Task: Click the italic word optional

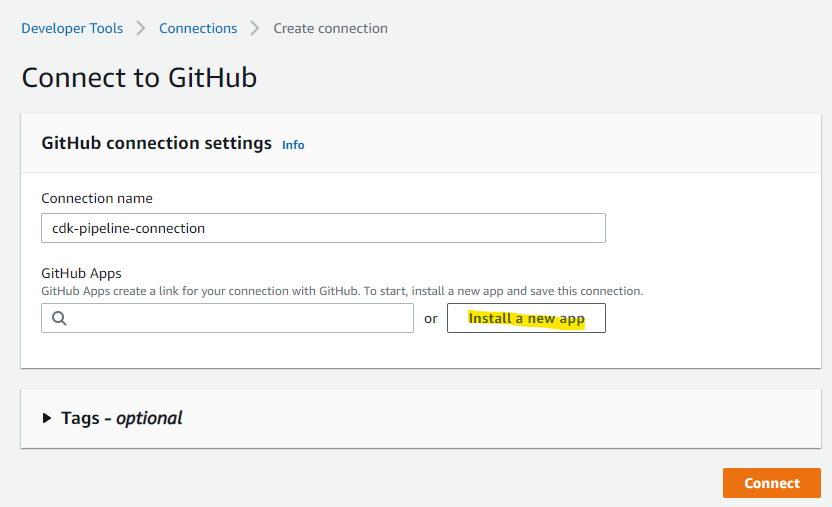Action: (x=149, y=418)
